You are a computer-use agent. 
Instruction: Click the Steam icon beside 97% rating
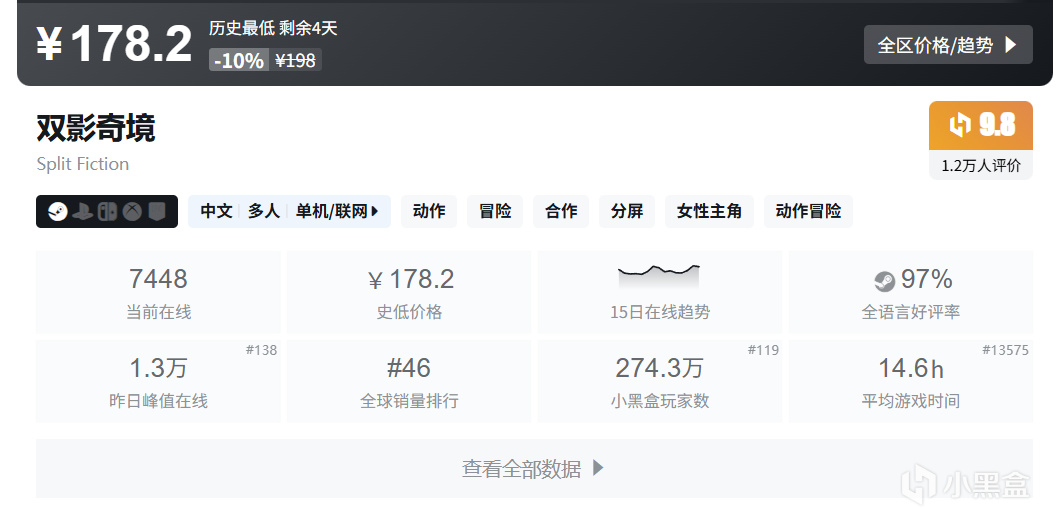click(884, 280)
